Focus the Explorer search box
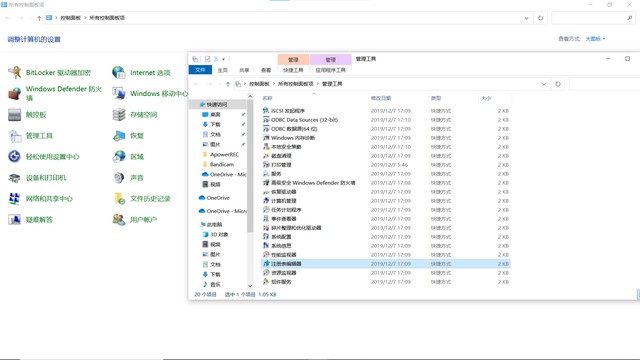640x360 pixels. (604, 84)
